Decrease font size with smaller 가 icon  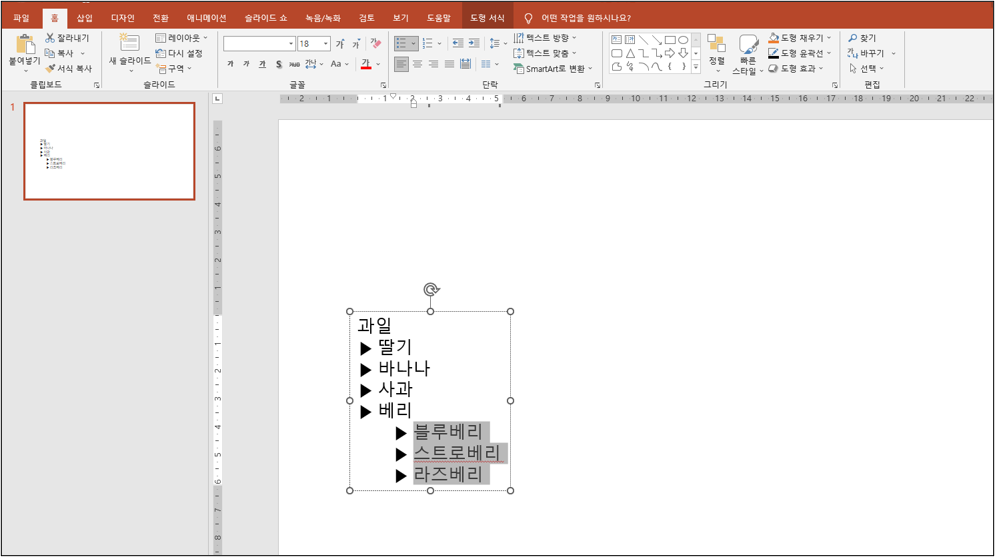point(356,44)
